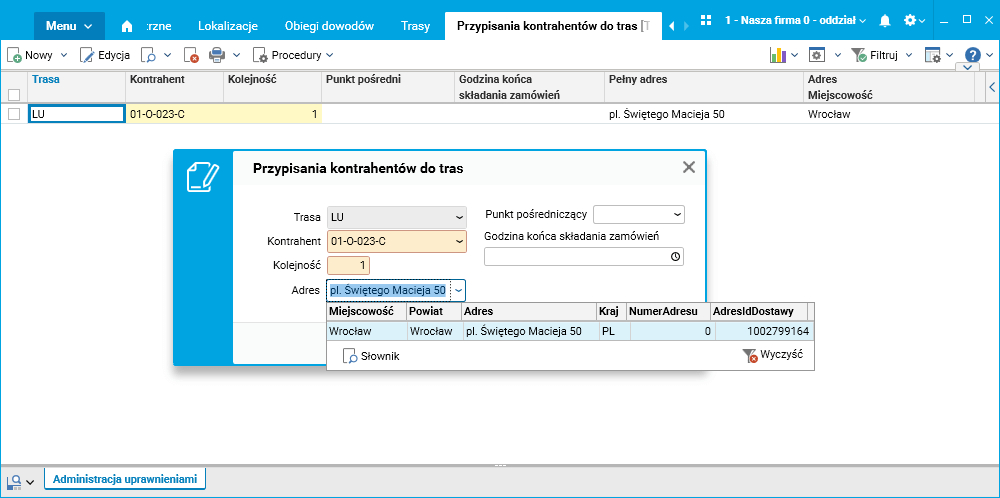
Task: Click the Wyczyść button
Action: coord(772,355)
